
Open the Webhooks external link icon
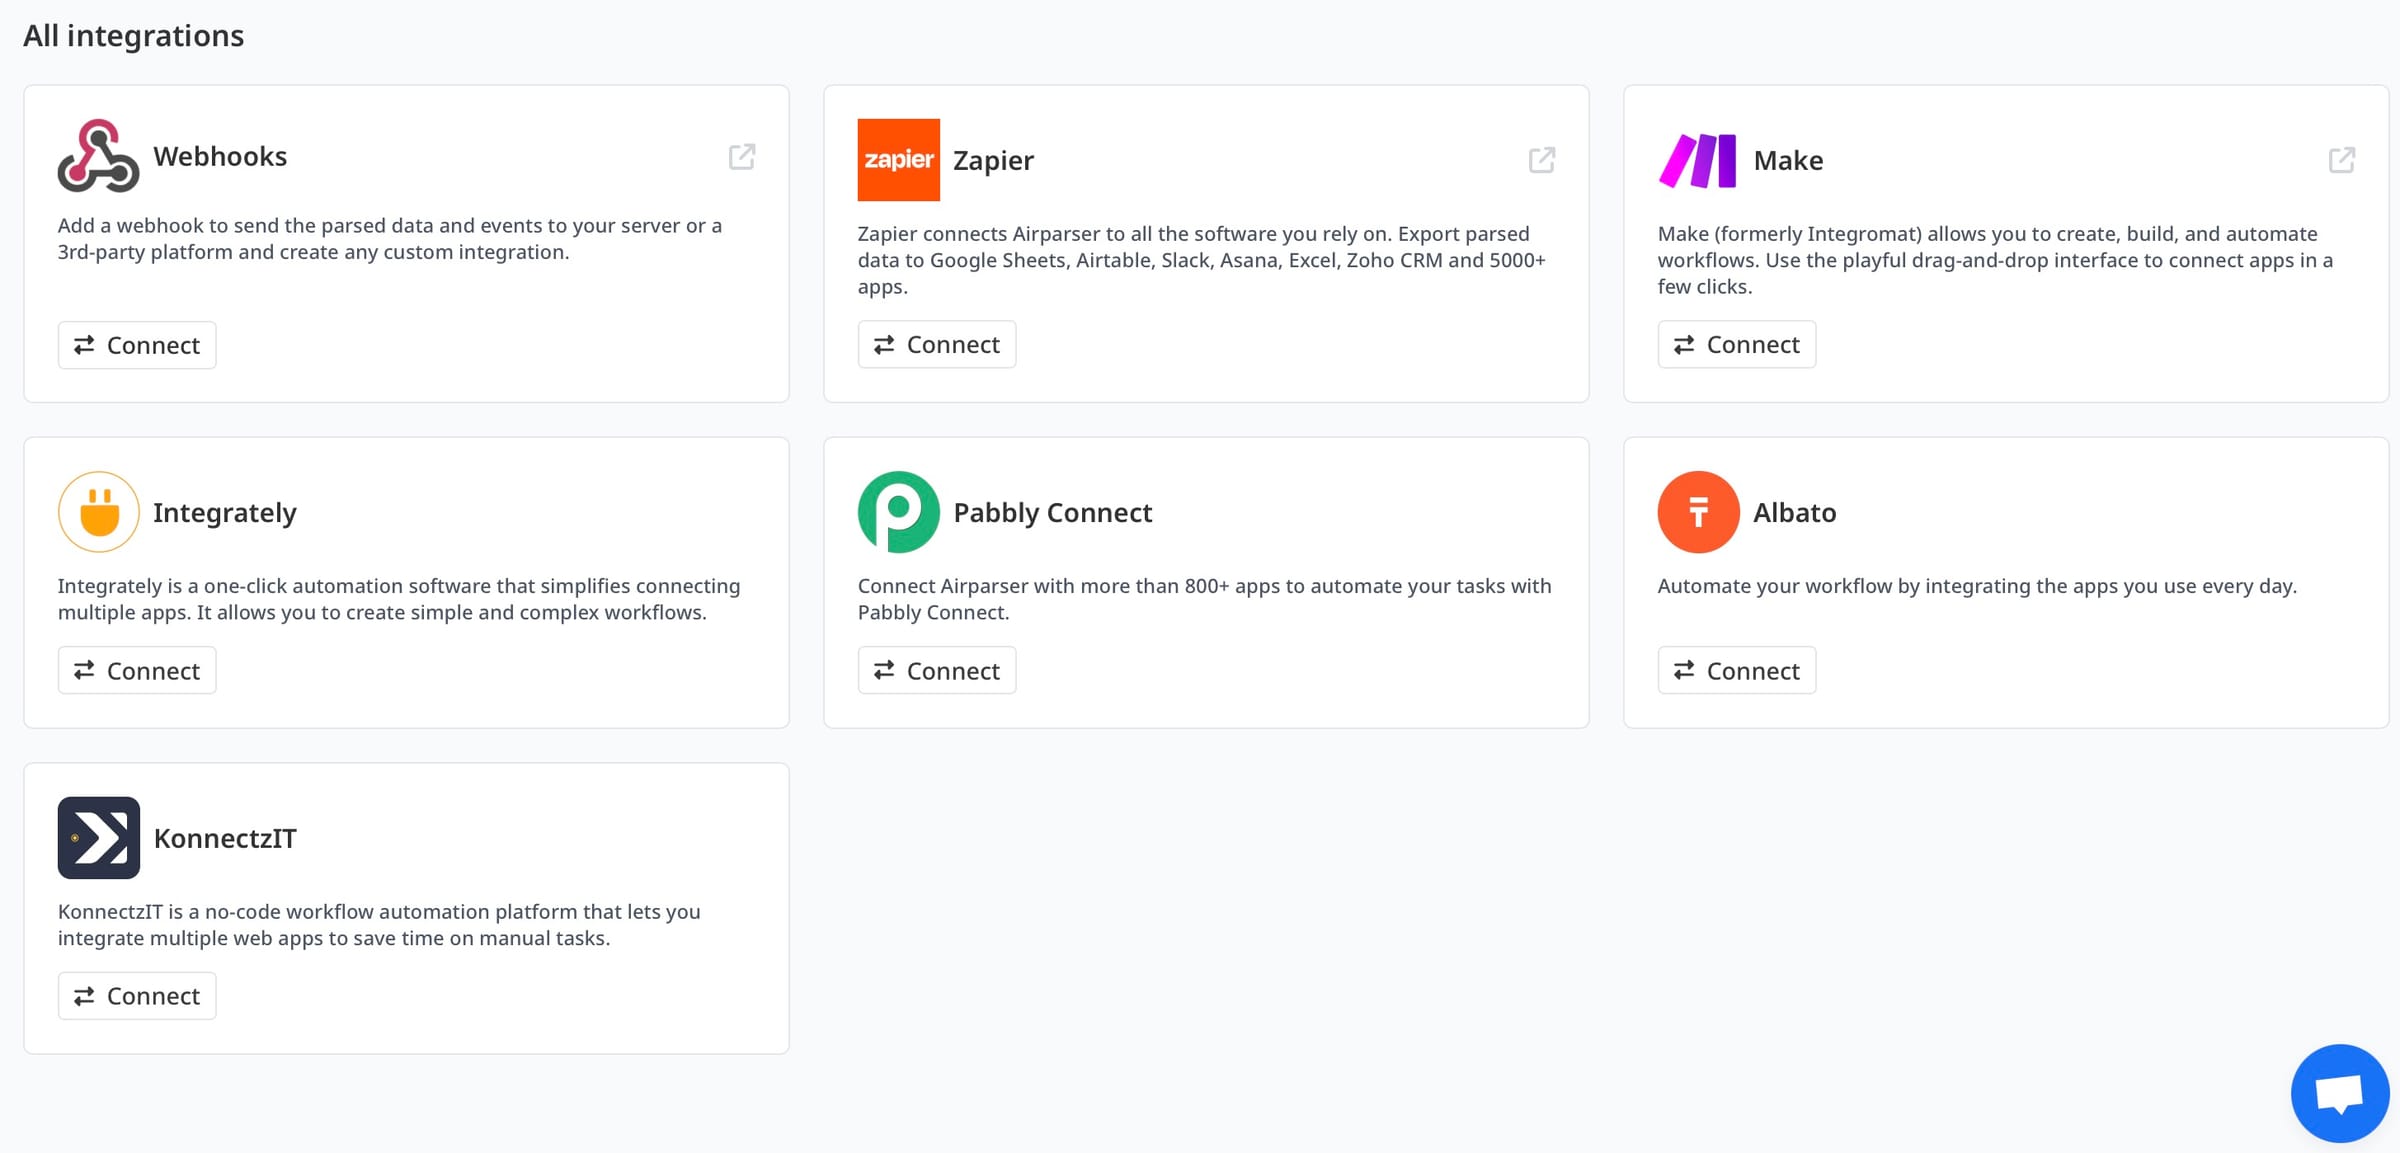coord(742,158)
